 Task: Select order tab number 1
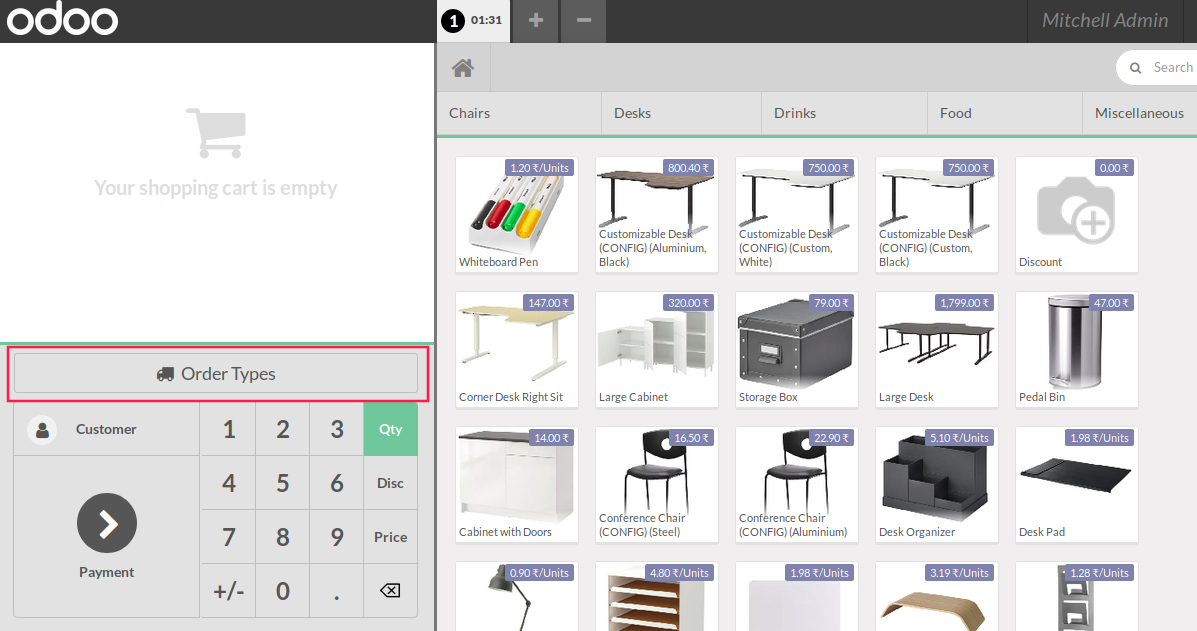[473, 21]
